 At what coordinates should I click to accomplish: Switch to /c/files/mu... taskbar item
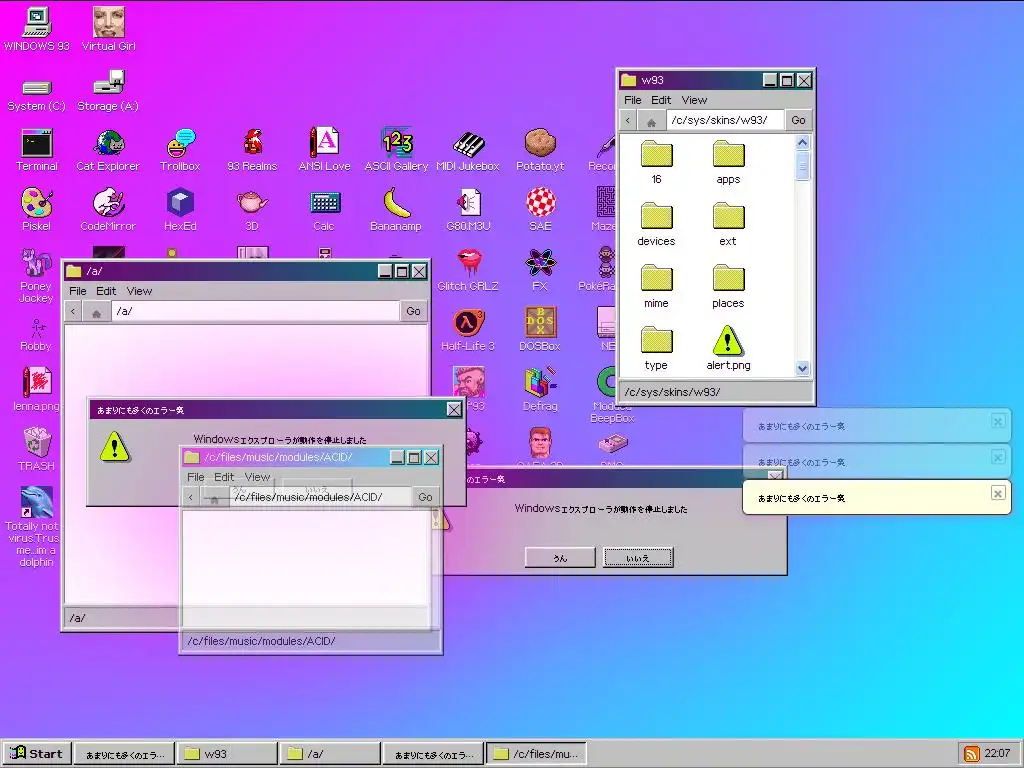(536, 754)
